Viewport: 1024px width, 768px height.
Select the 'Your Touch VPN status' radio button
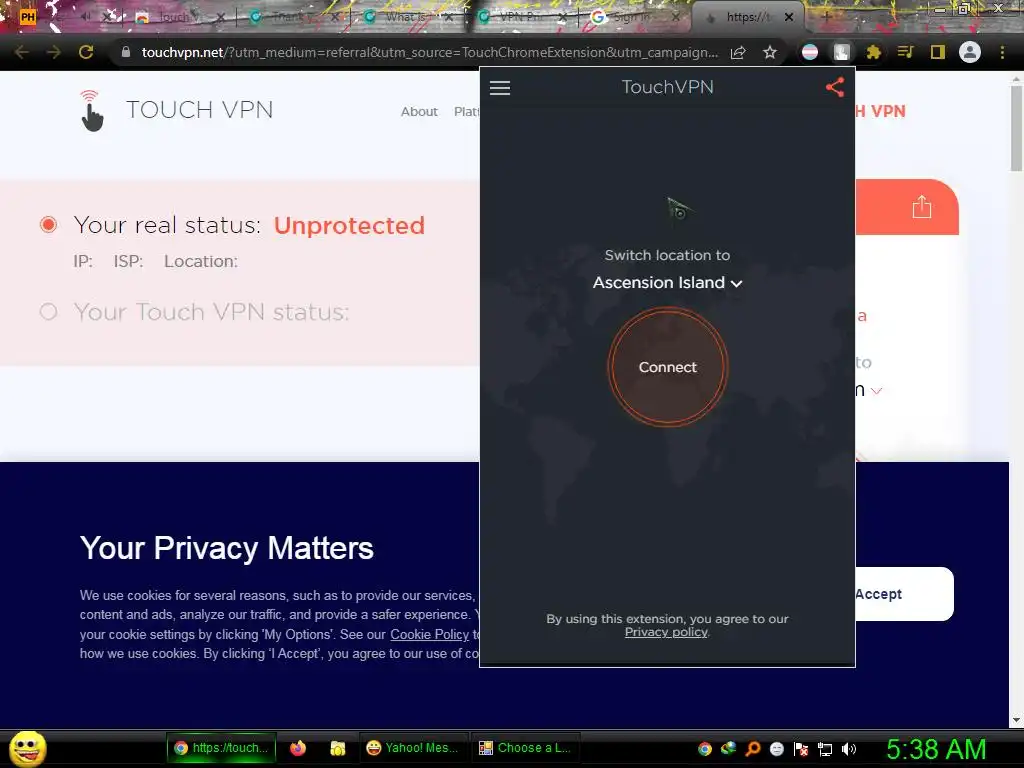click(48, 312)
